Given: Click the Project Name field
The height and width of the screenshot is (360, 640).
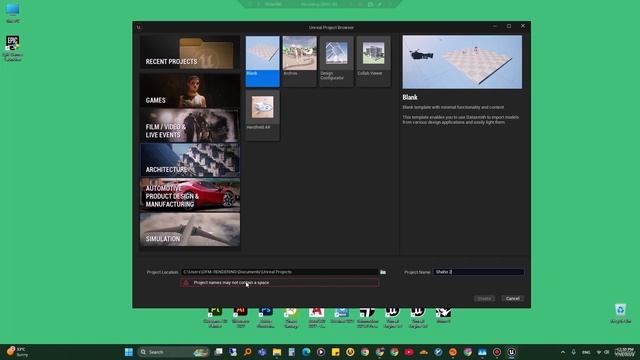Looking at the screenshot, I should point(478,272).
